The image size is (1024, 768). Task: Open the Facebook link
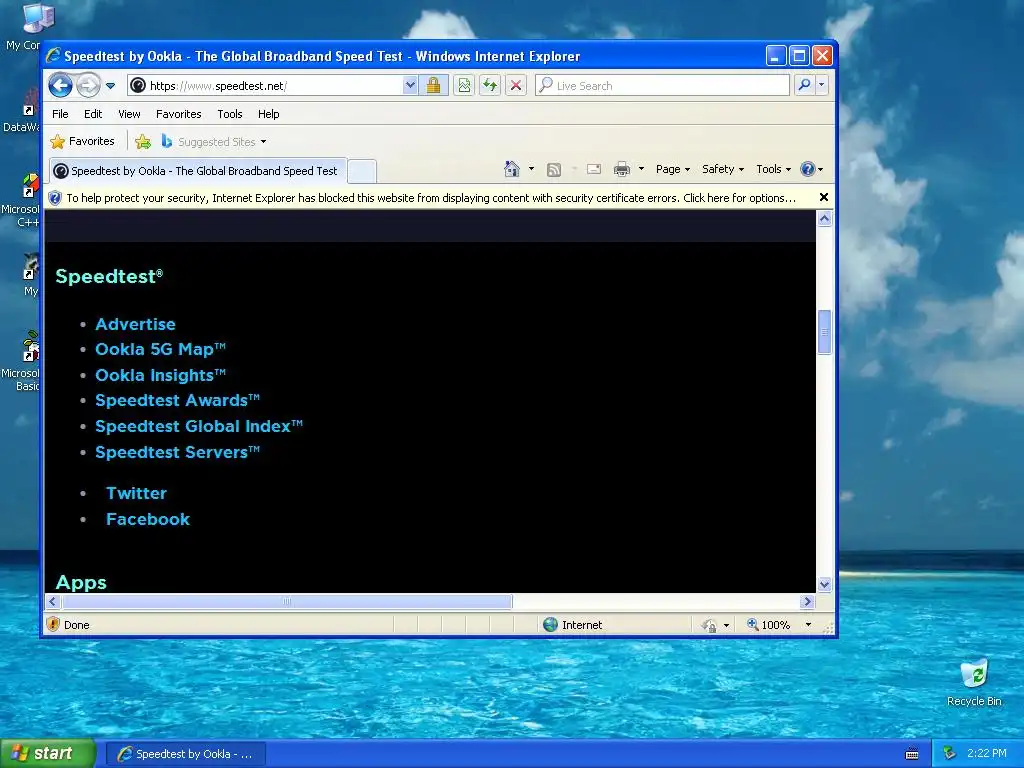pos(148,519)
